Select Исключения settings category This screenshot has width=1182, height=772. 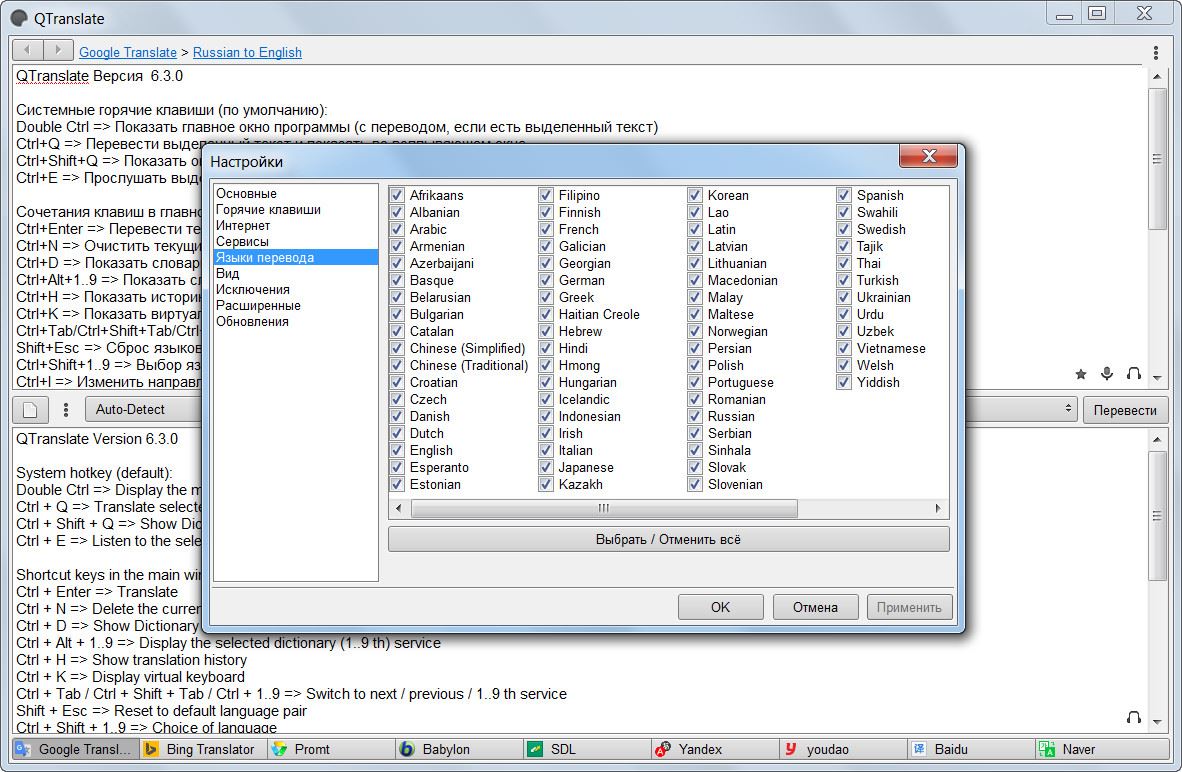coord(296,290)
